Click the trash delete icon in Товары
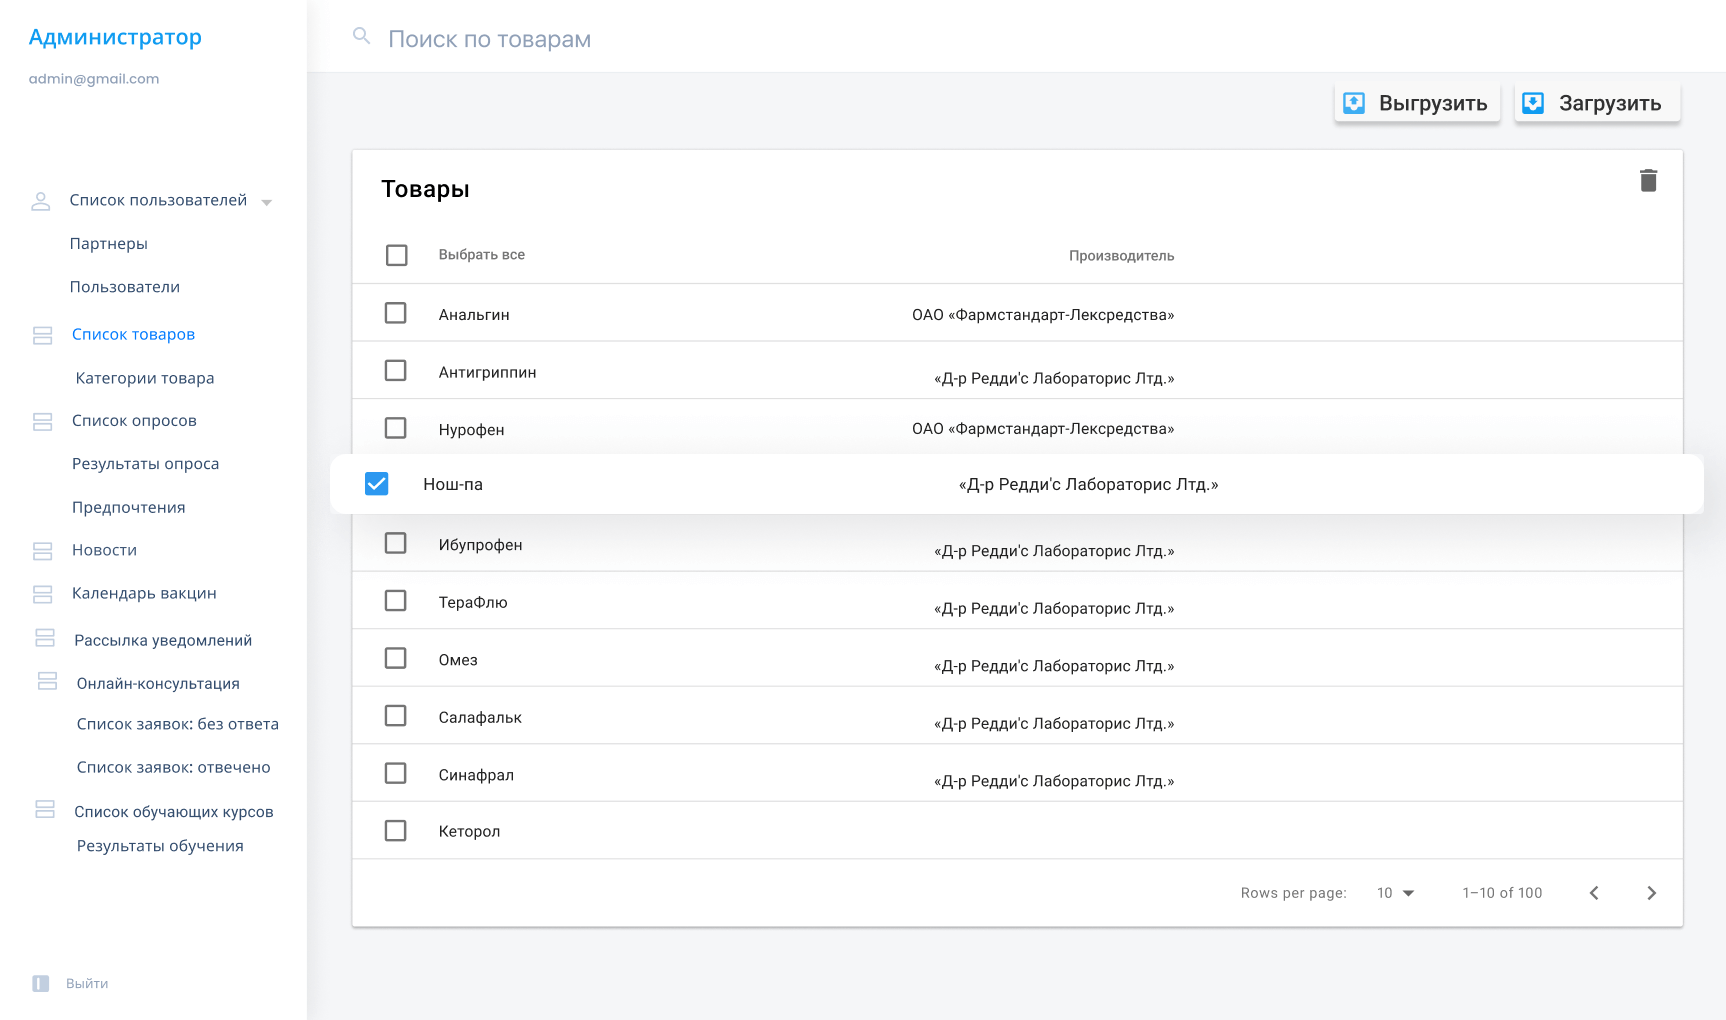Image resolution: width=1726 pixels, height=1020 pixels. [1648, 180]
